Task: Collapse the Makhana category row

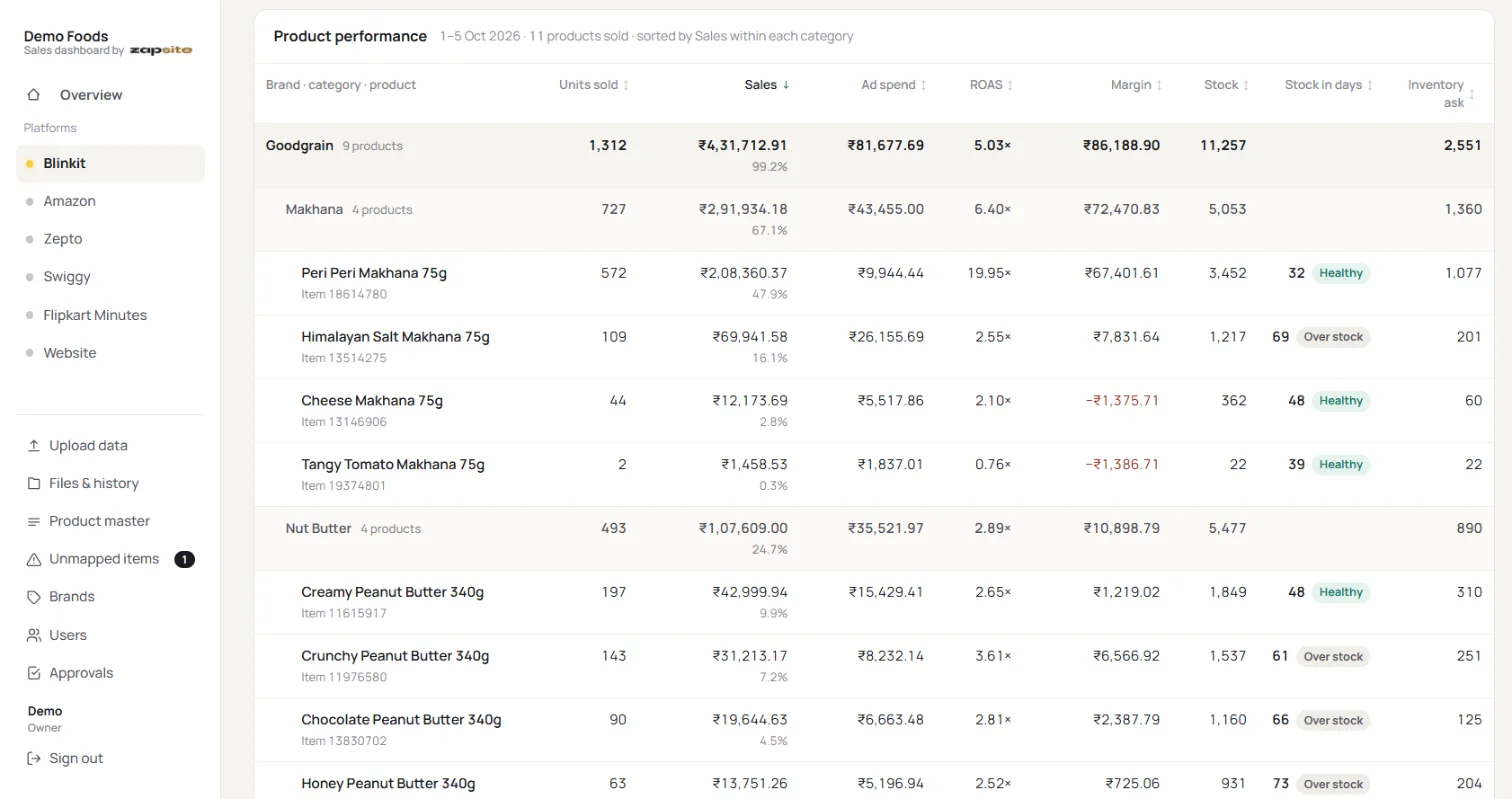Action: [x=875, y=220]
